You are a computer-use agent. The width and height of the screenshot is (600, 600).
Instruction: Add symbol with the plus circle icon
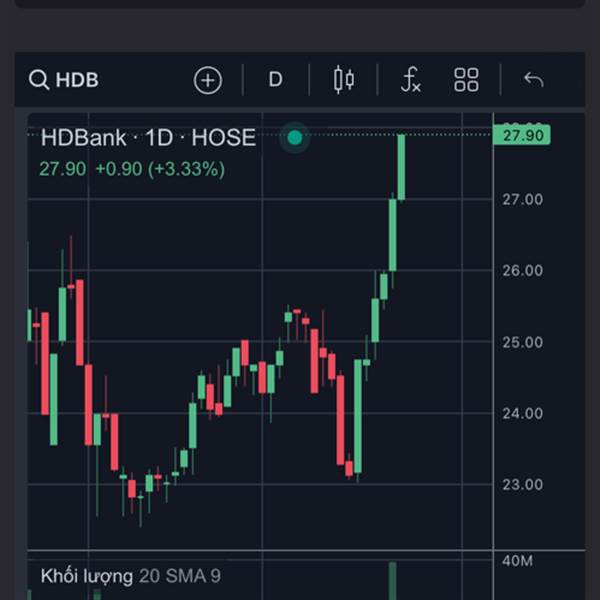[x=208, y=80]
